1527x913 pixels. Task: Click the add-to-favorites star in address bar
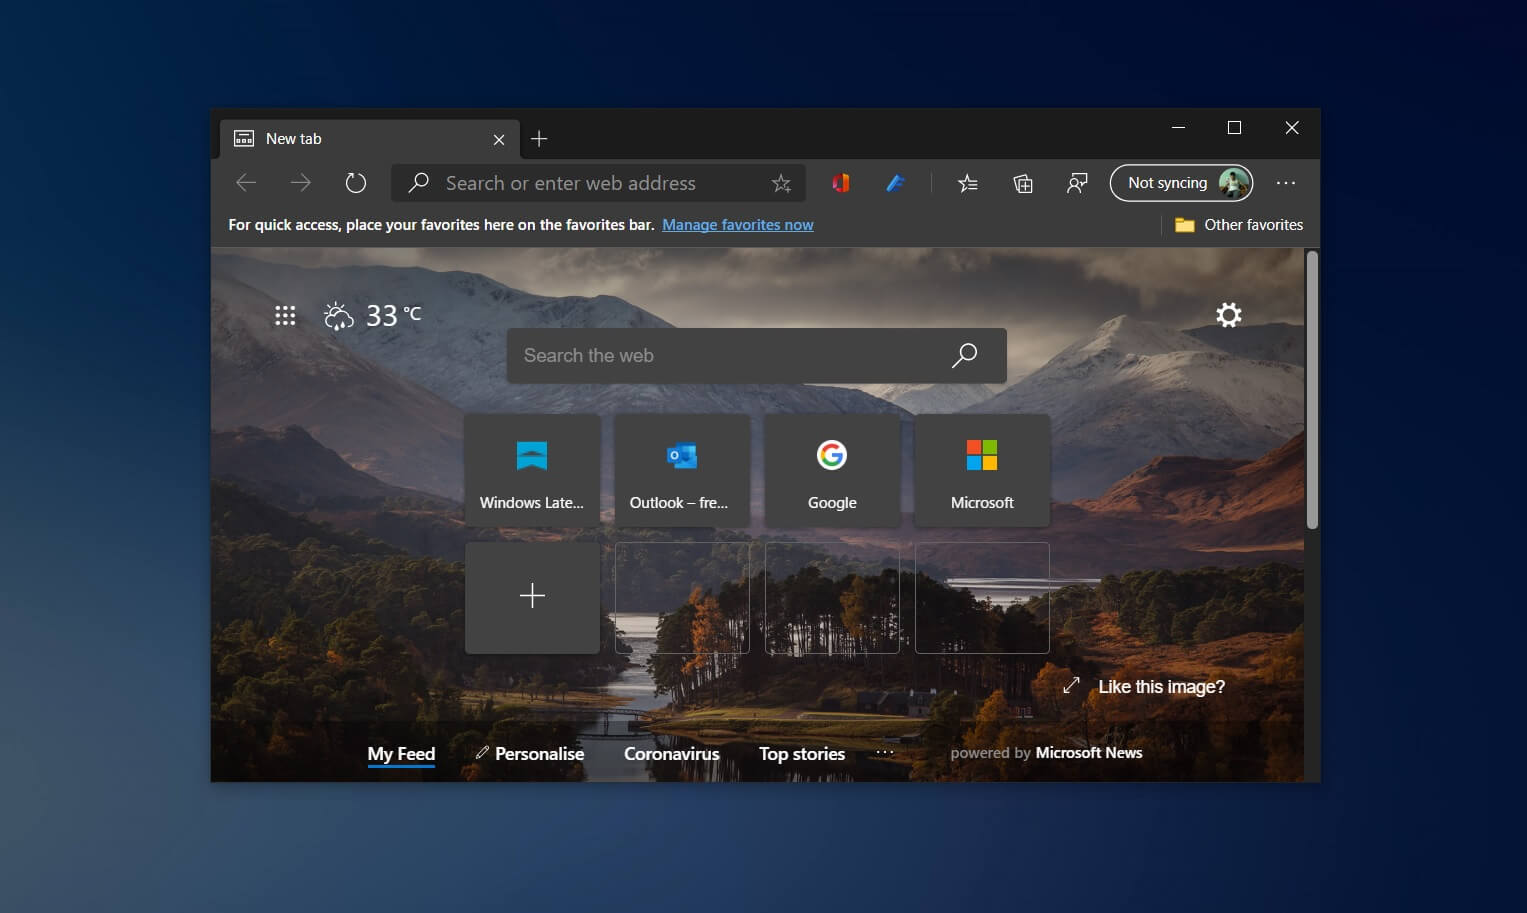click(x=781, y=183)
